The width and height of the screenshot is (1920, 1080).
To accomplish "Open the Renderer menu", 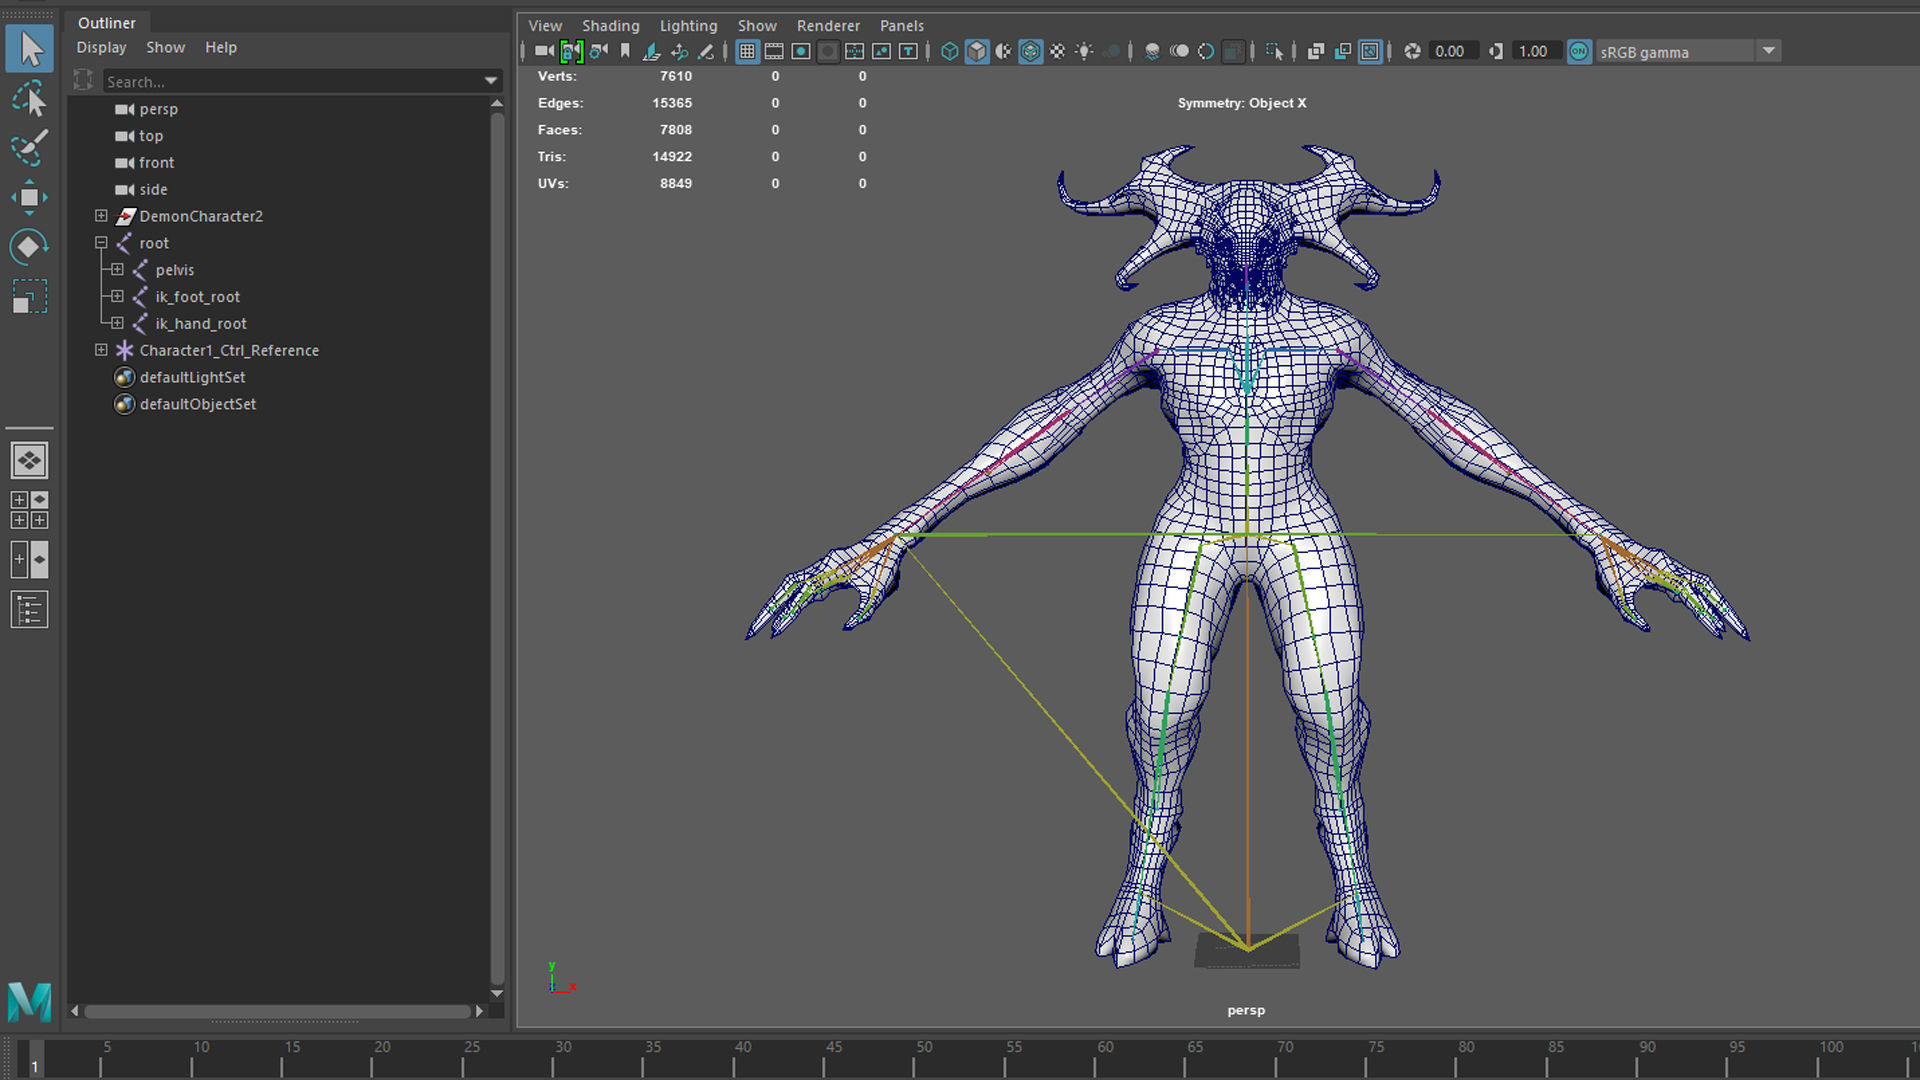I will coord(828,25).
